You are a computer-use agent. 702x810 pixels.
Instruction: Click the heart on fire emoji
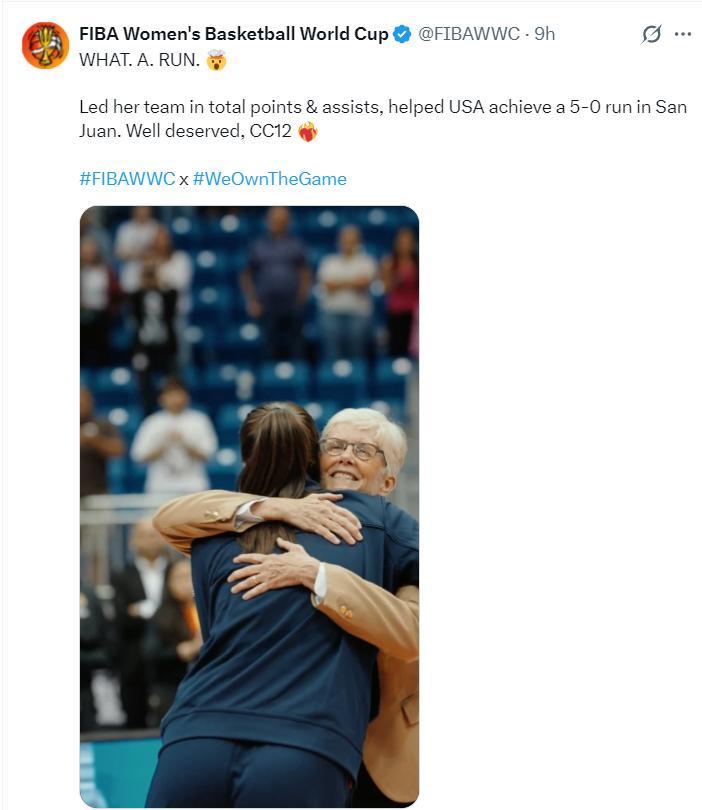(x=308, y=131)
